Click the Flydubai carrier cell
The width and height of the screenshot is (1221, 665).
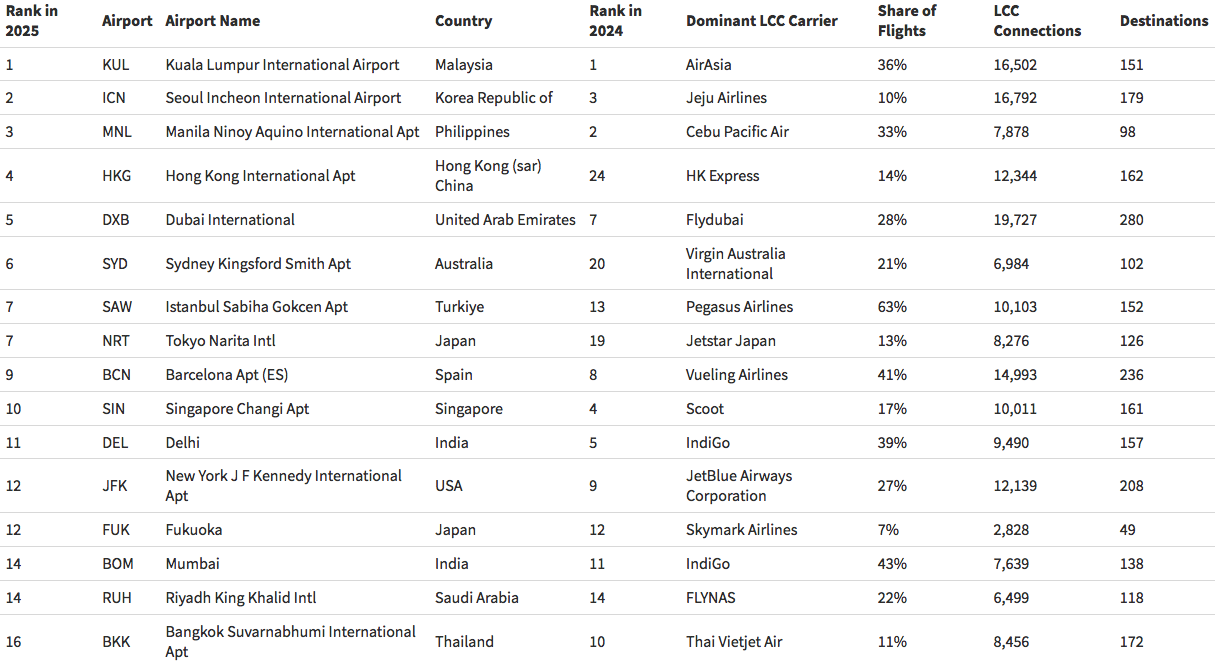[x=714, y=220]
